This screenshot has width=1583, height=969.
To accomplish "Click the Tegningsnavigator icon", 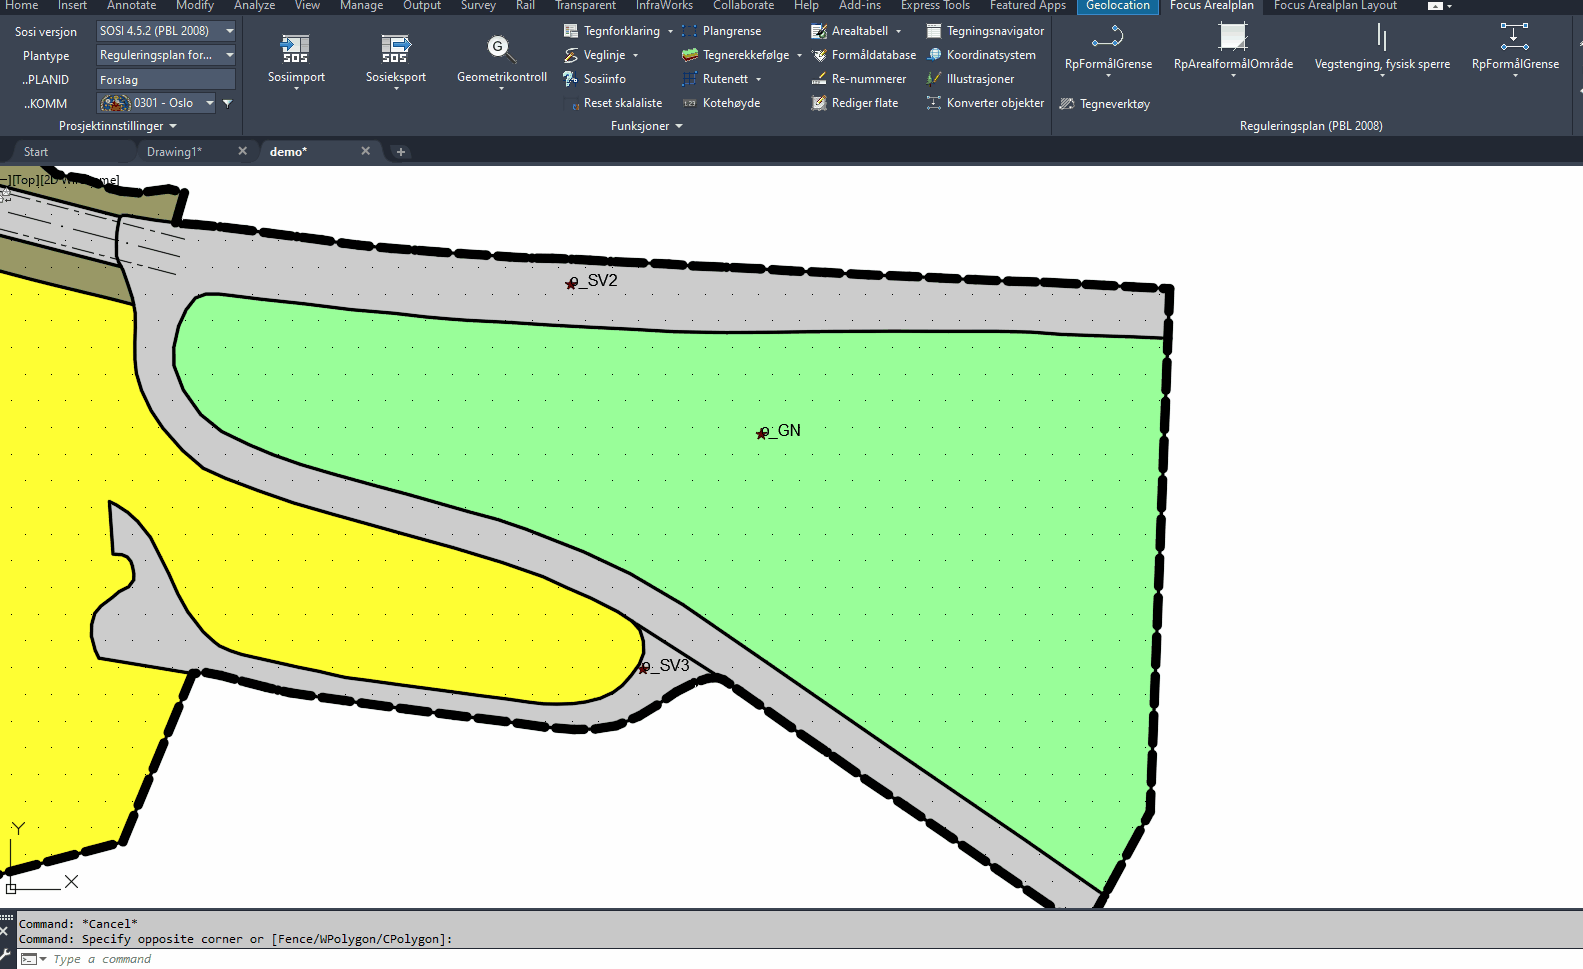I will pos(934,31).
